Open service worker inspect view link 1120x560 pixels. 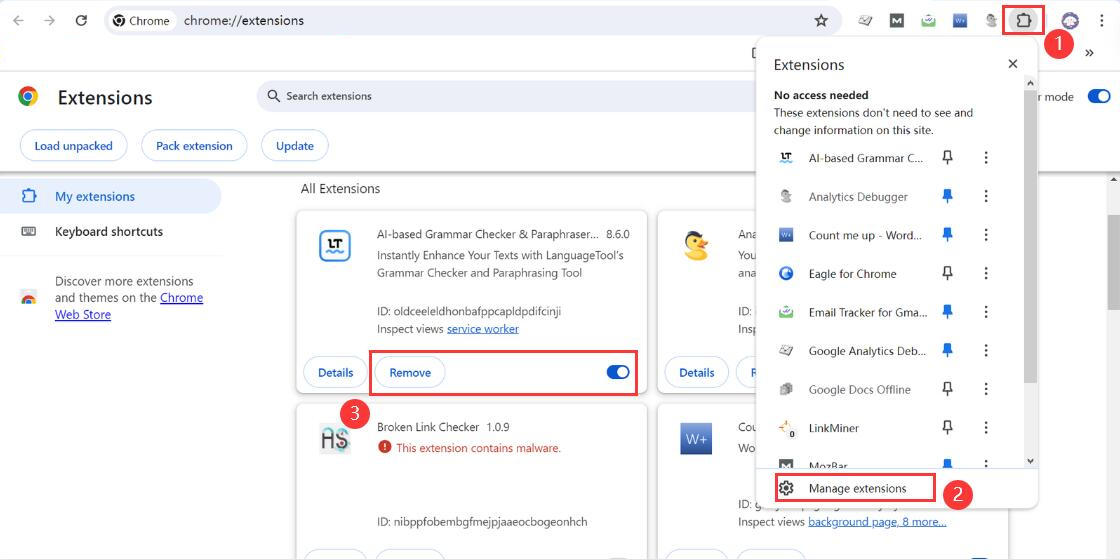pos(483,329)
